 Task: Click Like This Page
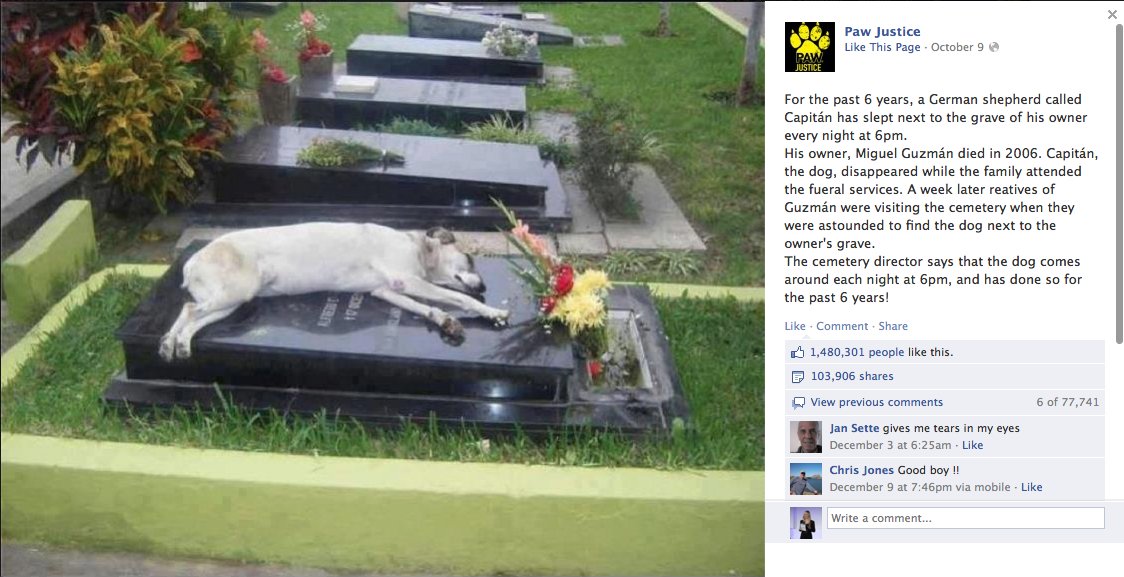tap(882, 47)
